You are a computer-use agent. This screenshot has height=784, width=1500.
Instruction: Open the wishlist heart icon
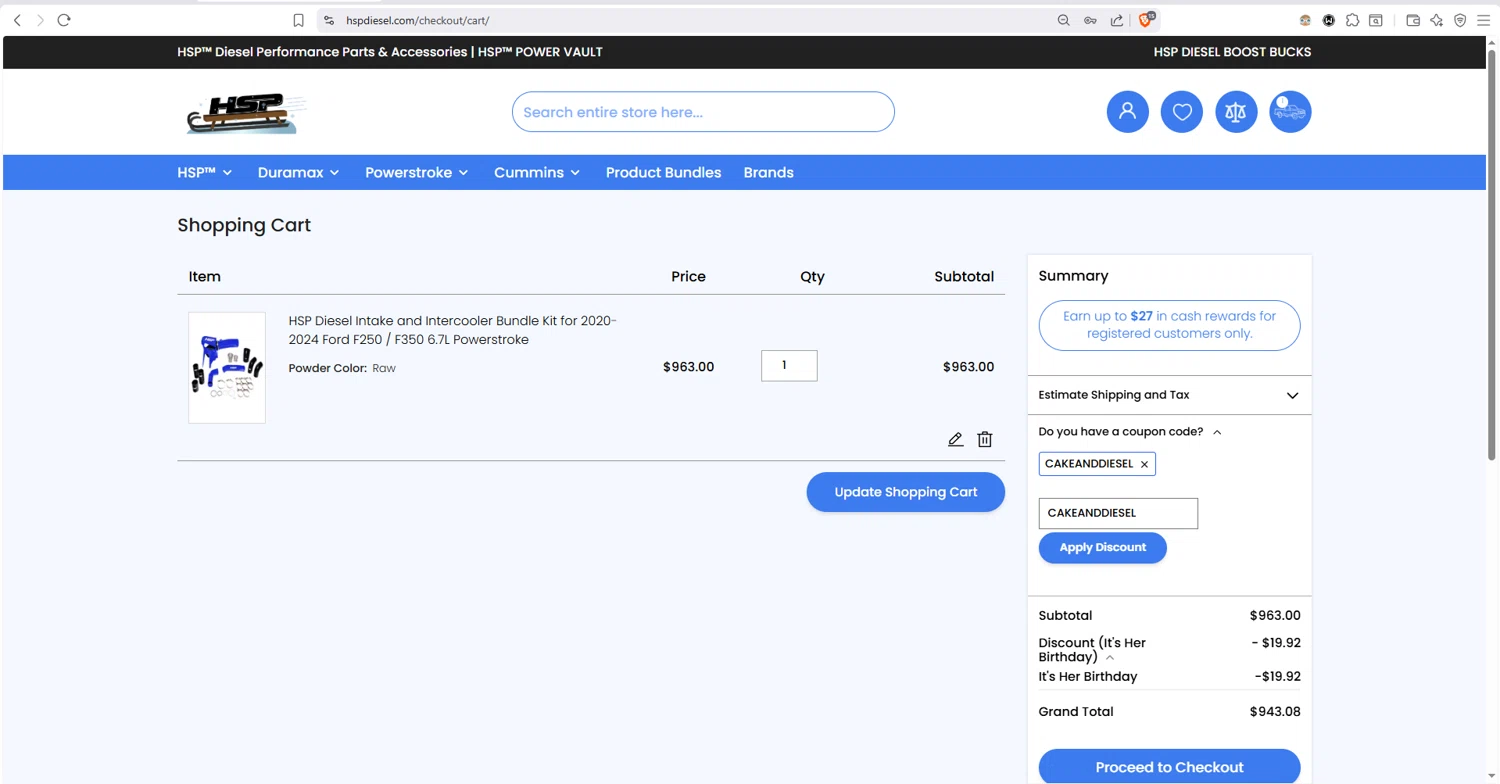1182,111
